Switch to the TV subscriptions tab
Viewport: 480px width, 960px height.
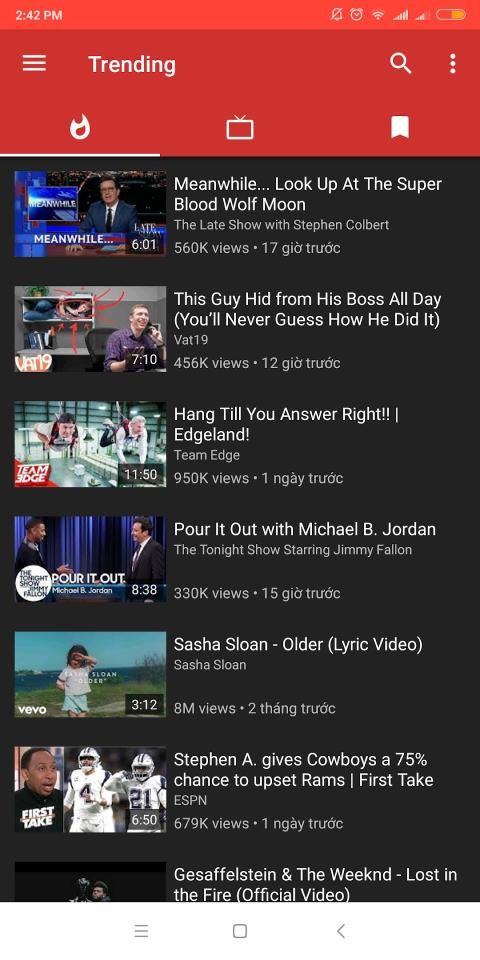tap(240, 127)
